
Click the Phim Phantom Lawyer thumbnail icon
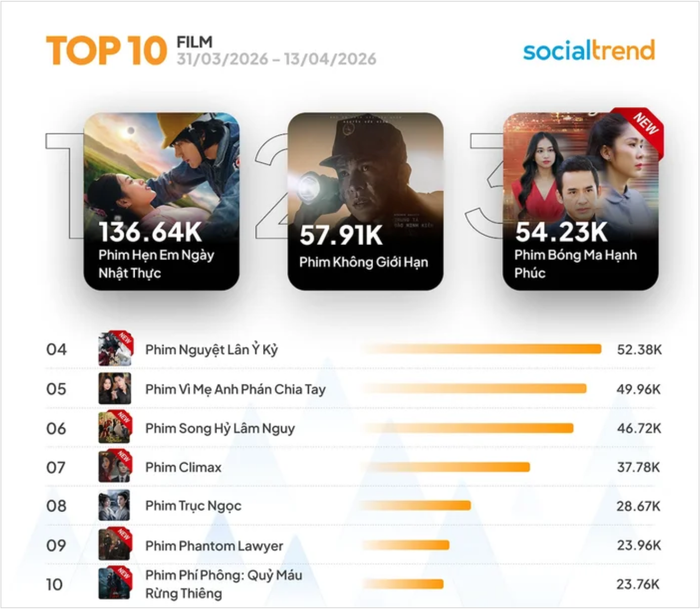click(x=115, y=545)
